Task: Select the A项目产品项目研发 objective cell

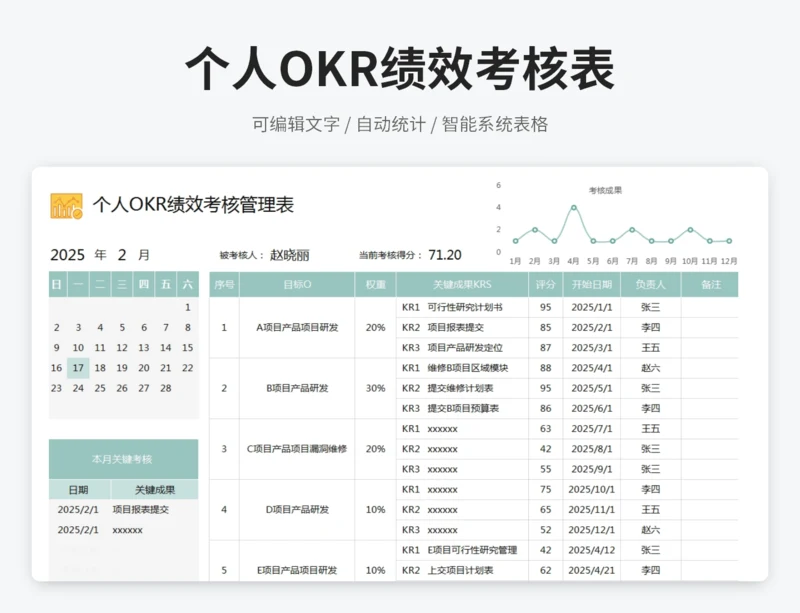Action: pyautogui.click(x=297, y=328)
